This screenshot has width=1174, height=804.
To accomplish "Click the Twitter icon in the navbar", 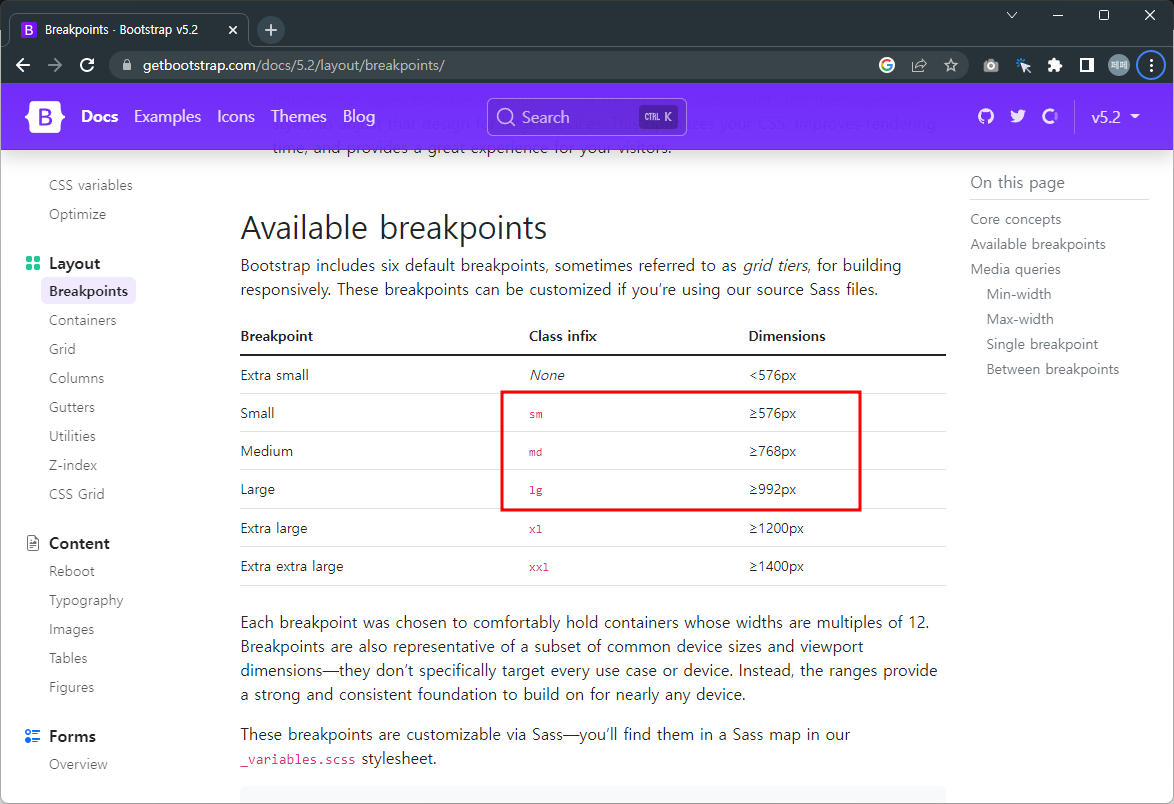I will 1017,117.
